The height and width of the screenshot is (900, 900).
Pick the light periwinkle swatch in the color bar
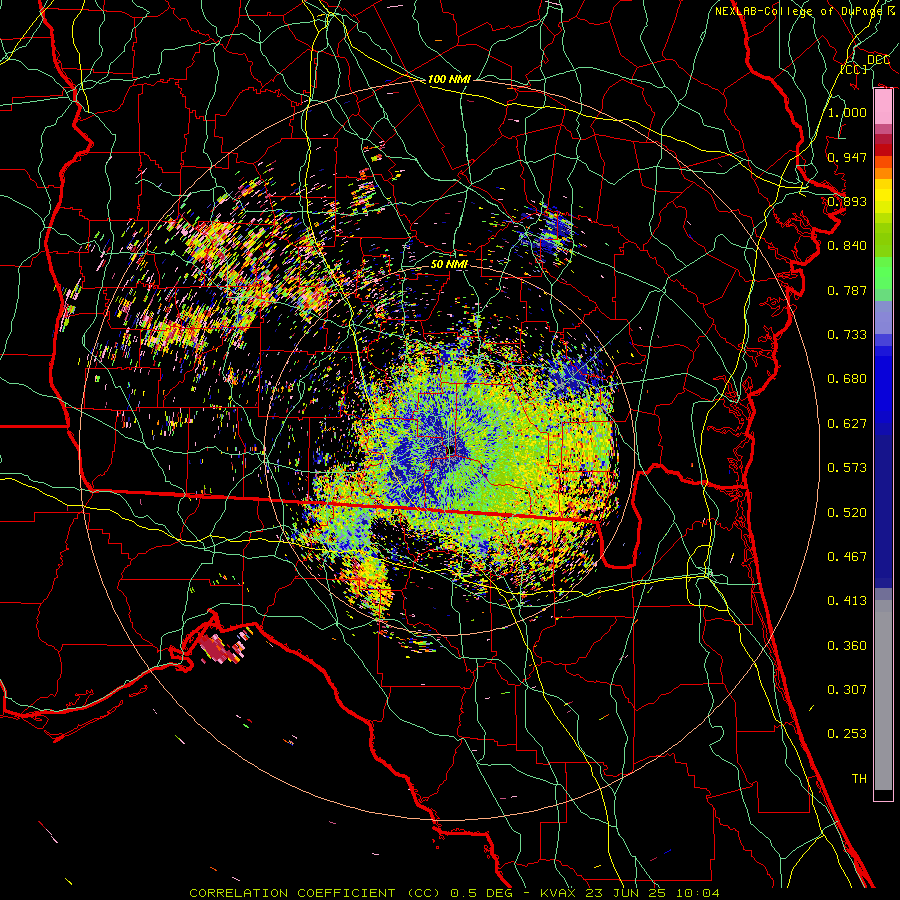tap(883, 317)
